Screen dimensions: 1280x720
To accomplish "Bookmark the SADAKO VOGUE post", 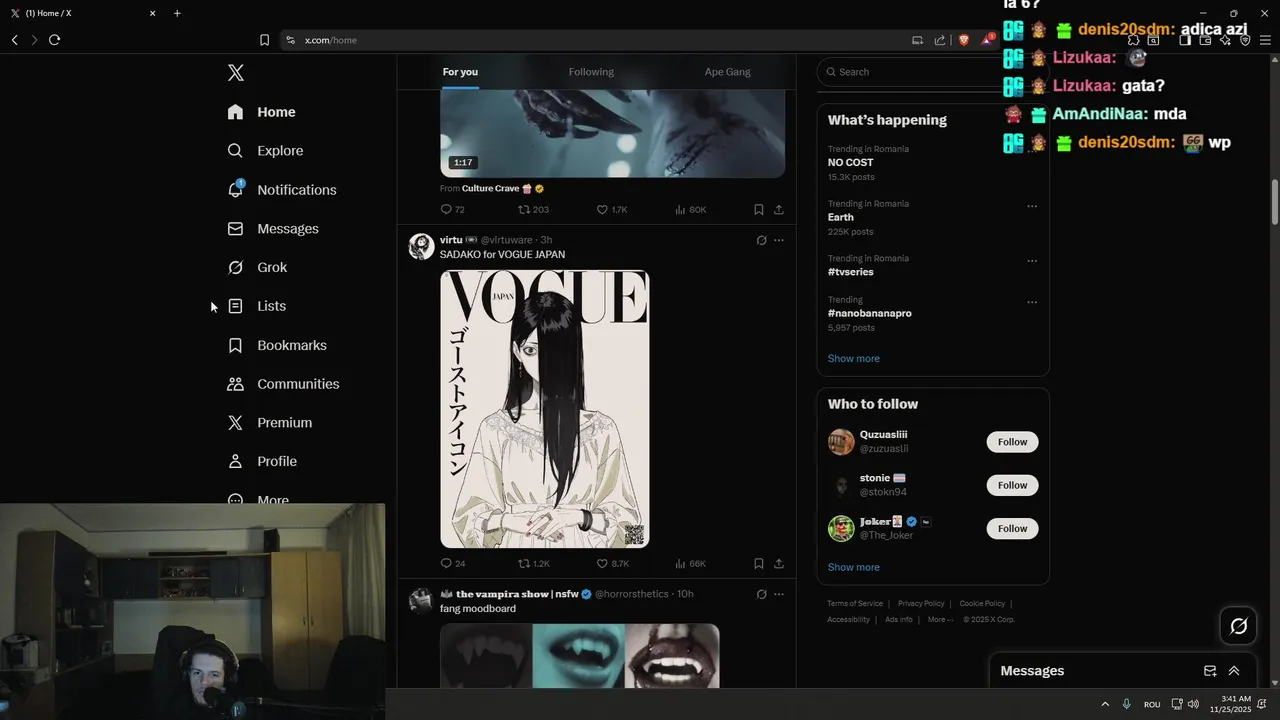I will point(758,564).
